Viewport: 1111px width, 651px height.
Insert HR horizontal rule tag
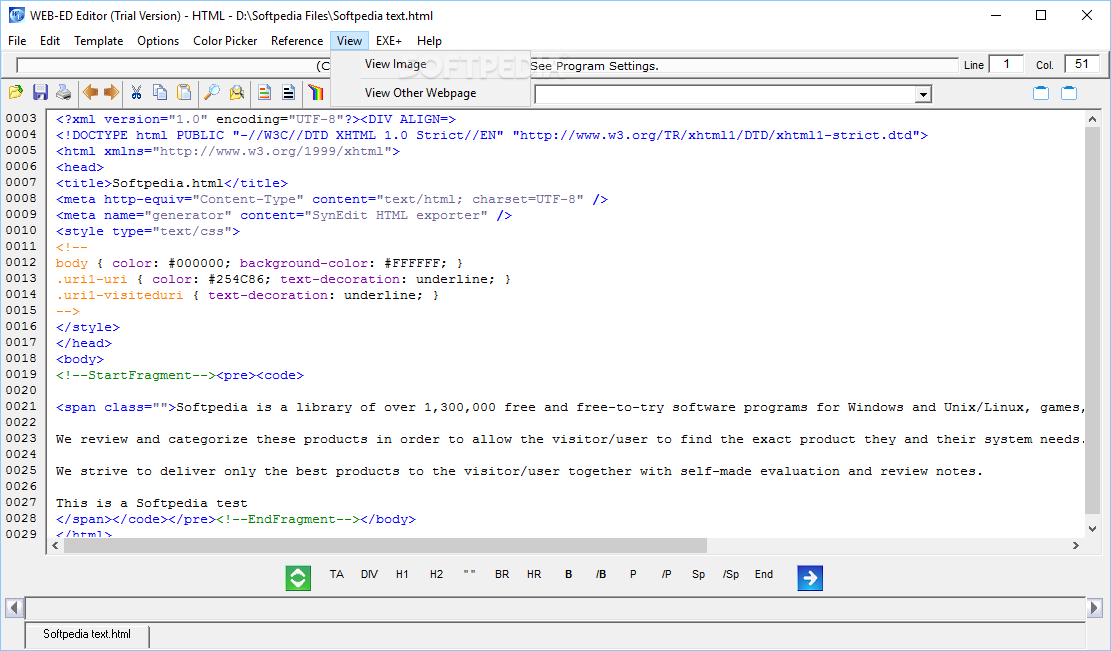click(x=534, y=574)
